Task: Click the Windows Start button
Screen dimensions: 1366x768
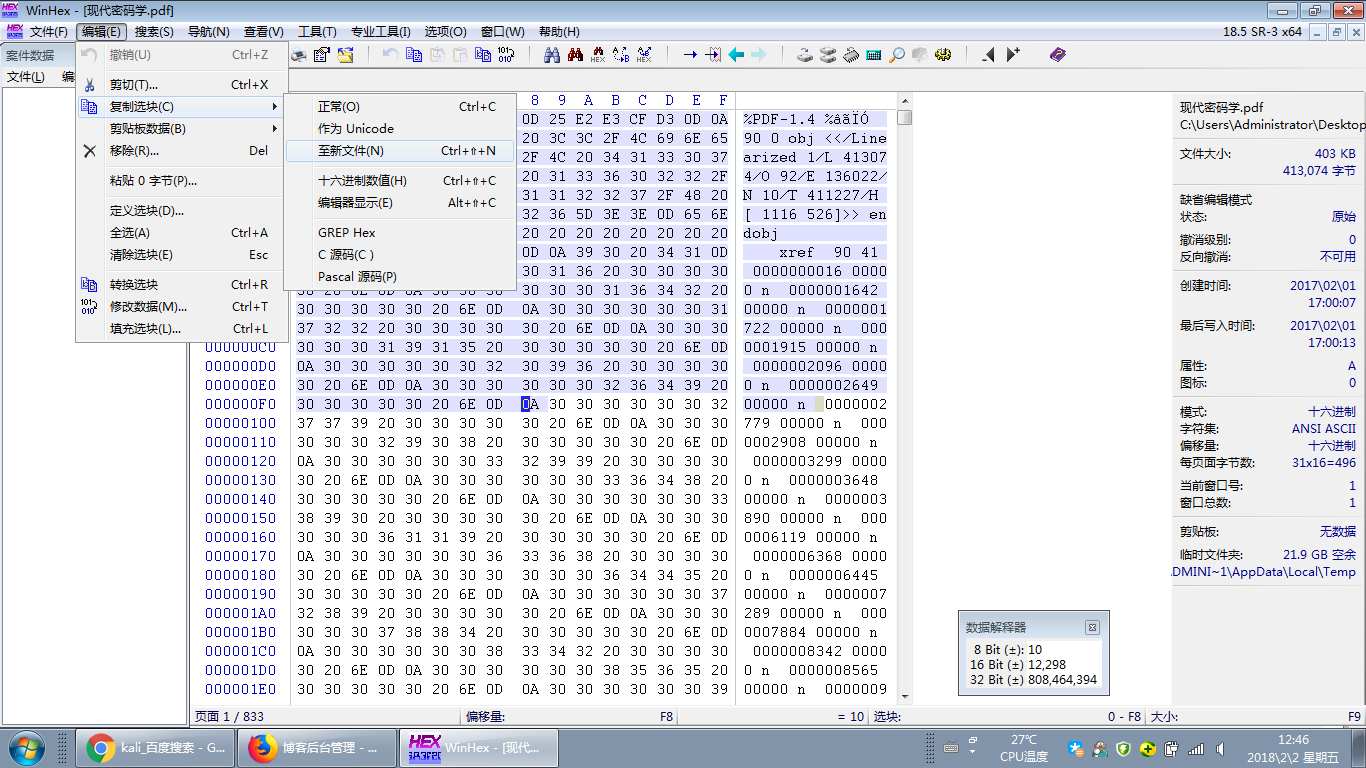Action: pos(27,747)
